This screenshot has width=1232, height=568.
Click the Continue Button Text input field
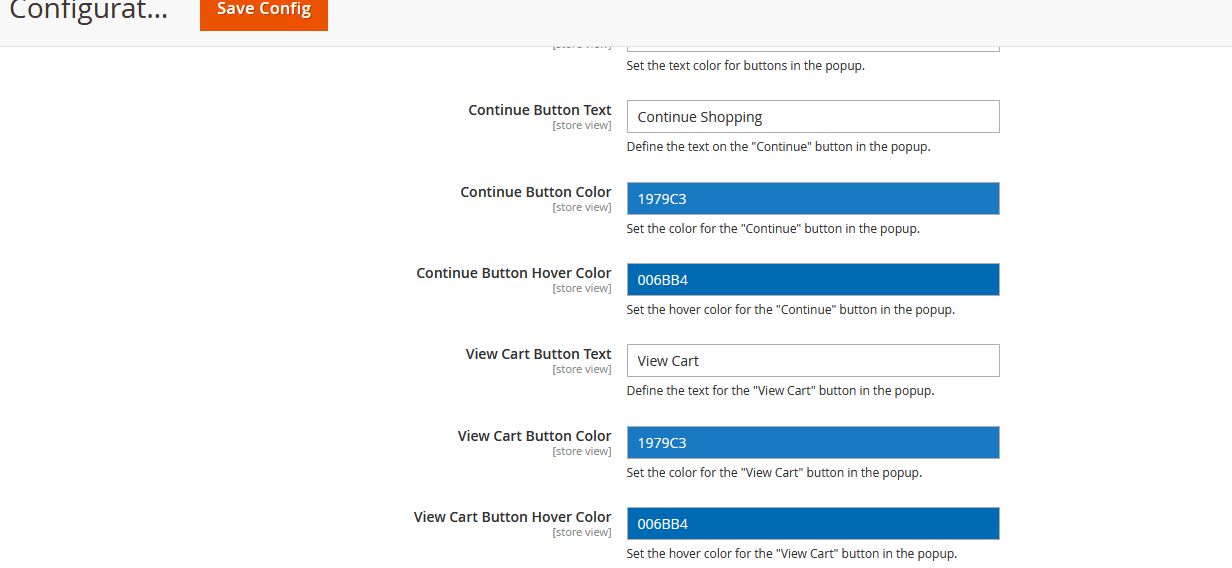(812, 117)
